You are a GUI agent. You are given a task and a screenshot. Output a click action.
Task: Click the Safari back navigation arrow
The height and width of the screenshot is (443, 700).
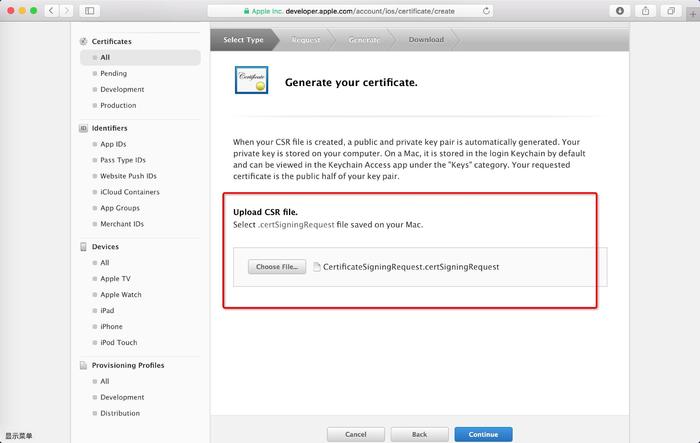[x=51, y=10]
